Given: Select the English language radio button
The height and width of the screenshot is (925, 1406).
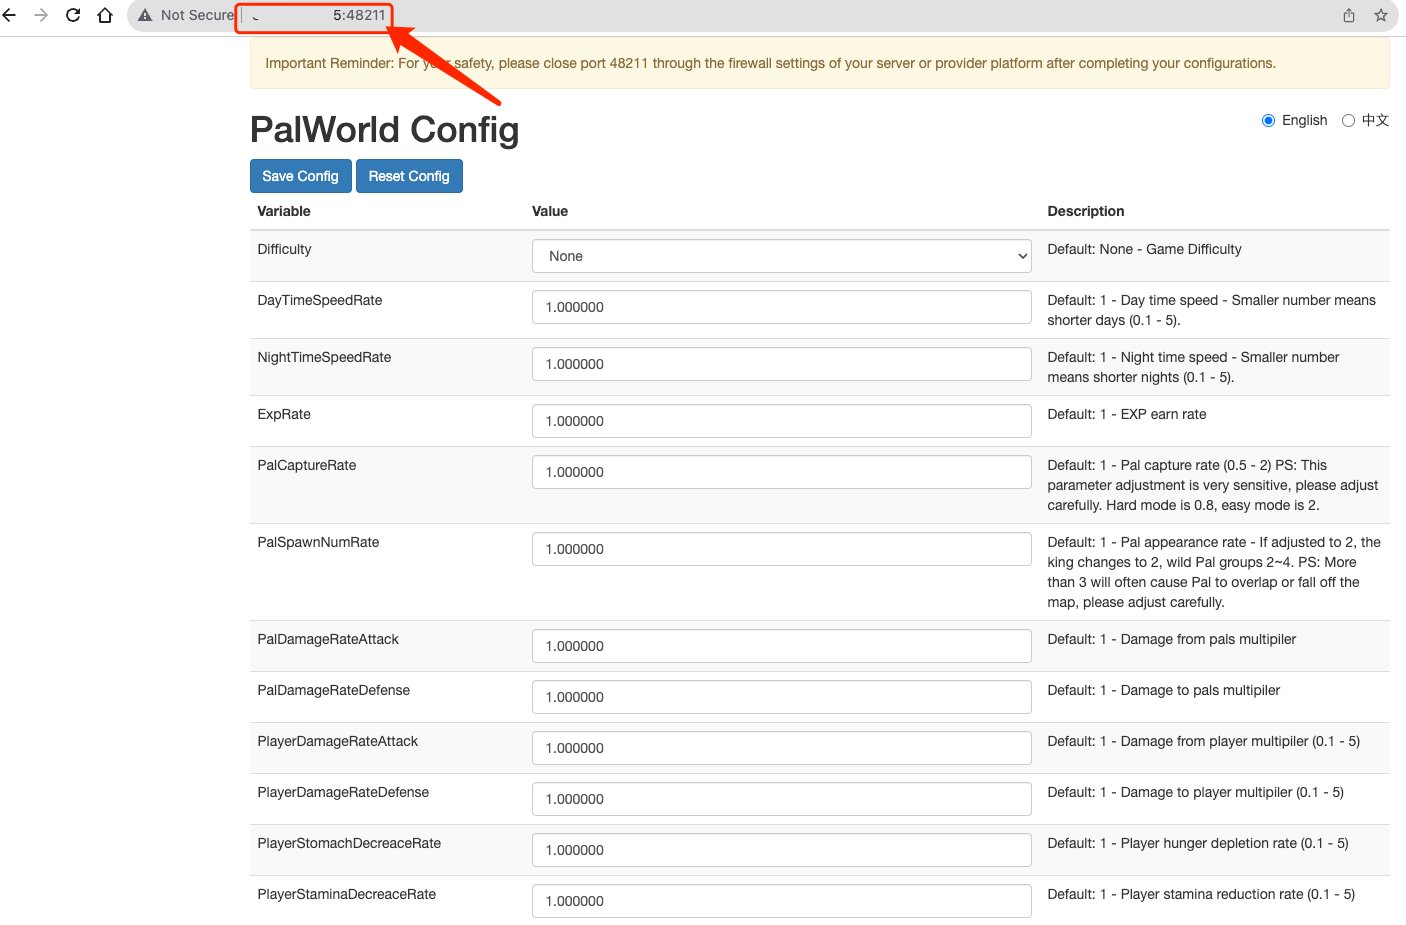Looking at the screenshot, I should (1268, 120).
